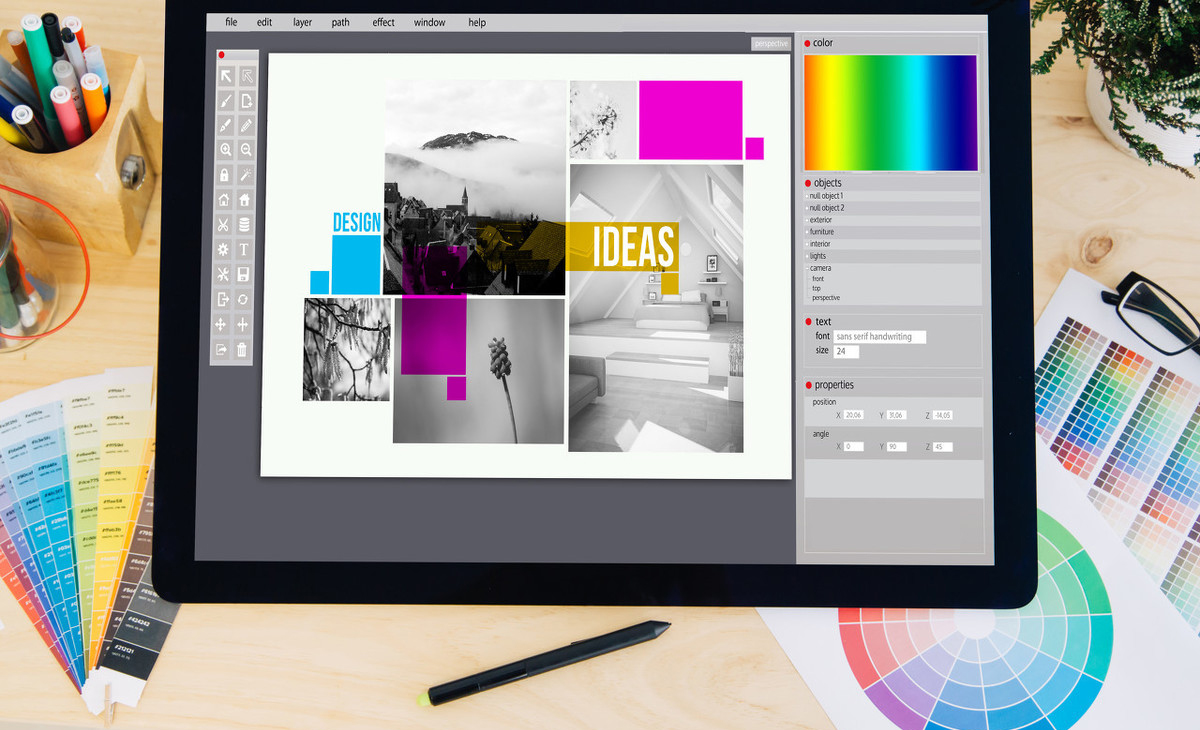The image size is (1200, 730).
Task: Select the magic wand tool
Action: [246, 175]
